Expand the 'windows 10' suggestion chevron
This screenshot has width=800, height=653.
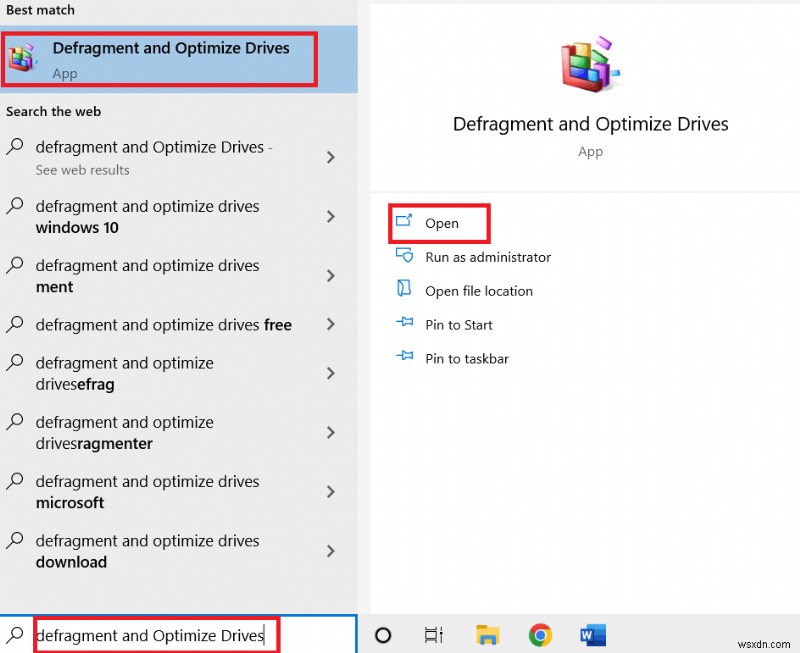click(x=331, y=216)
